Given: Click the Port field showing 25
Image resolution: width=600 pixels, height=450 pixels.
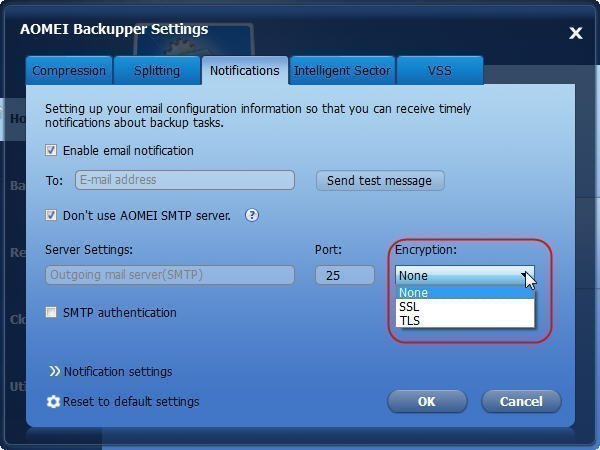Looking at the screenshot, I should pos(345,275).
